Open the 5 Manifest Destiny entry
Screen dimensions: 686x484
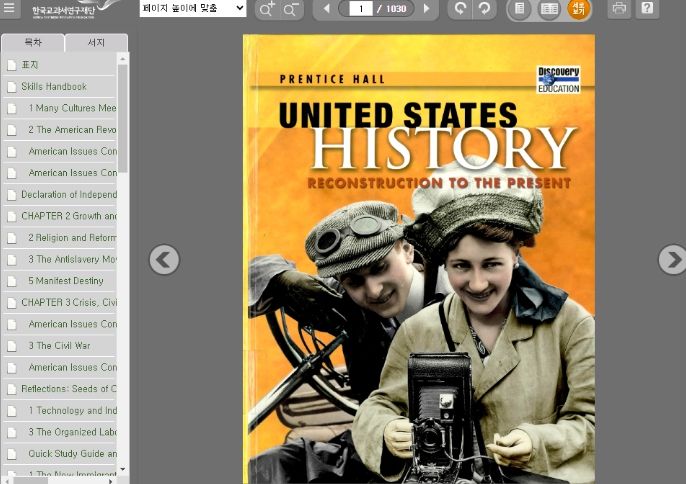[66, 281]
